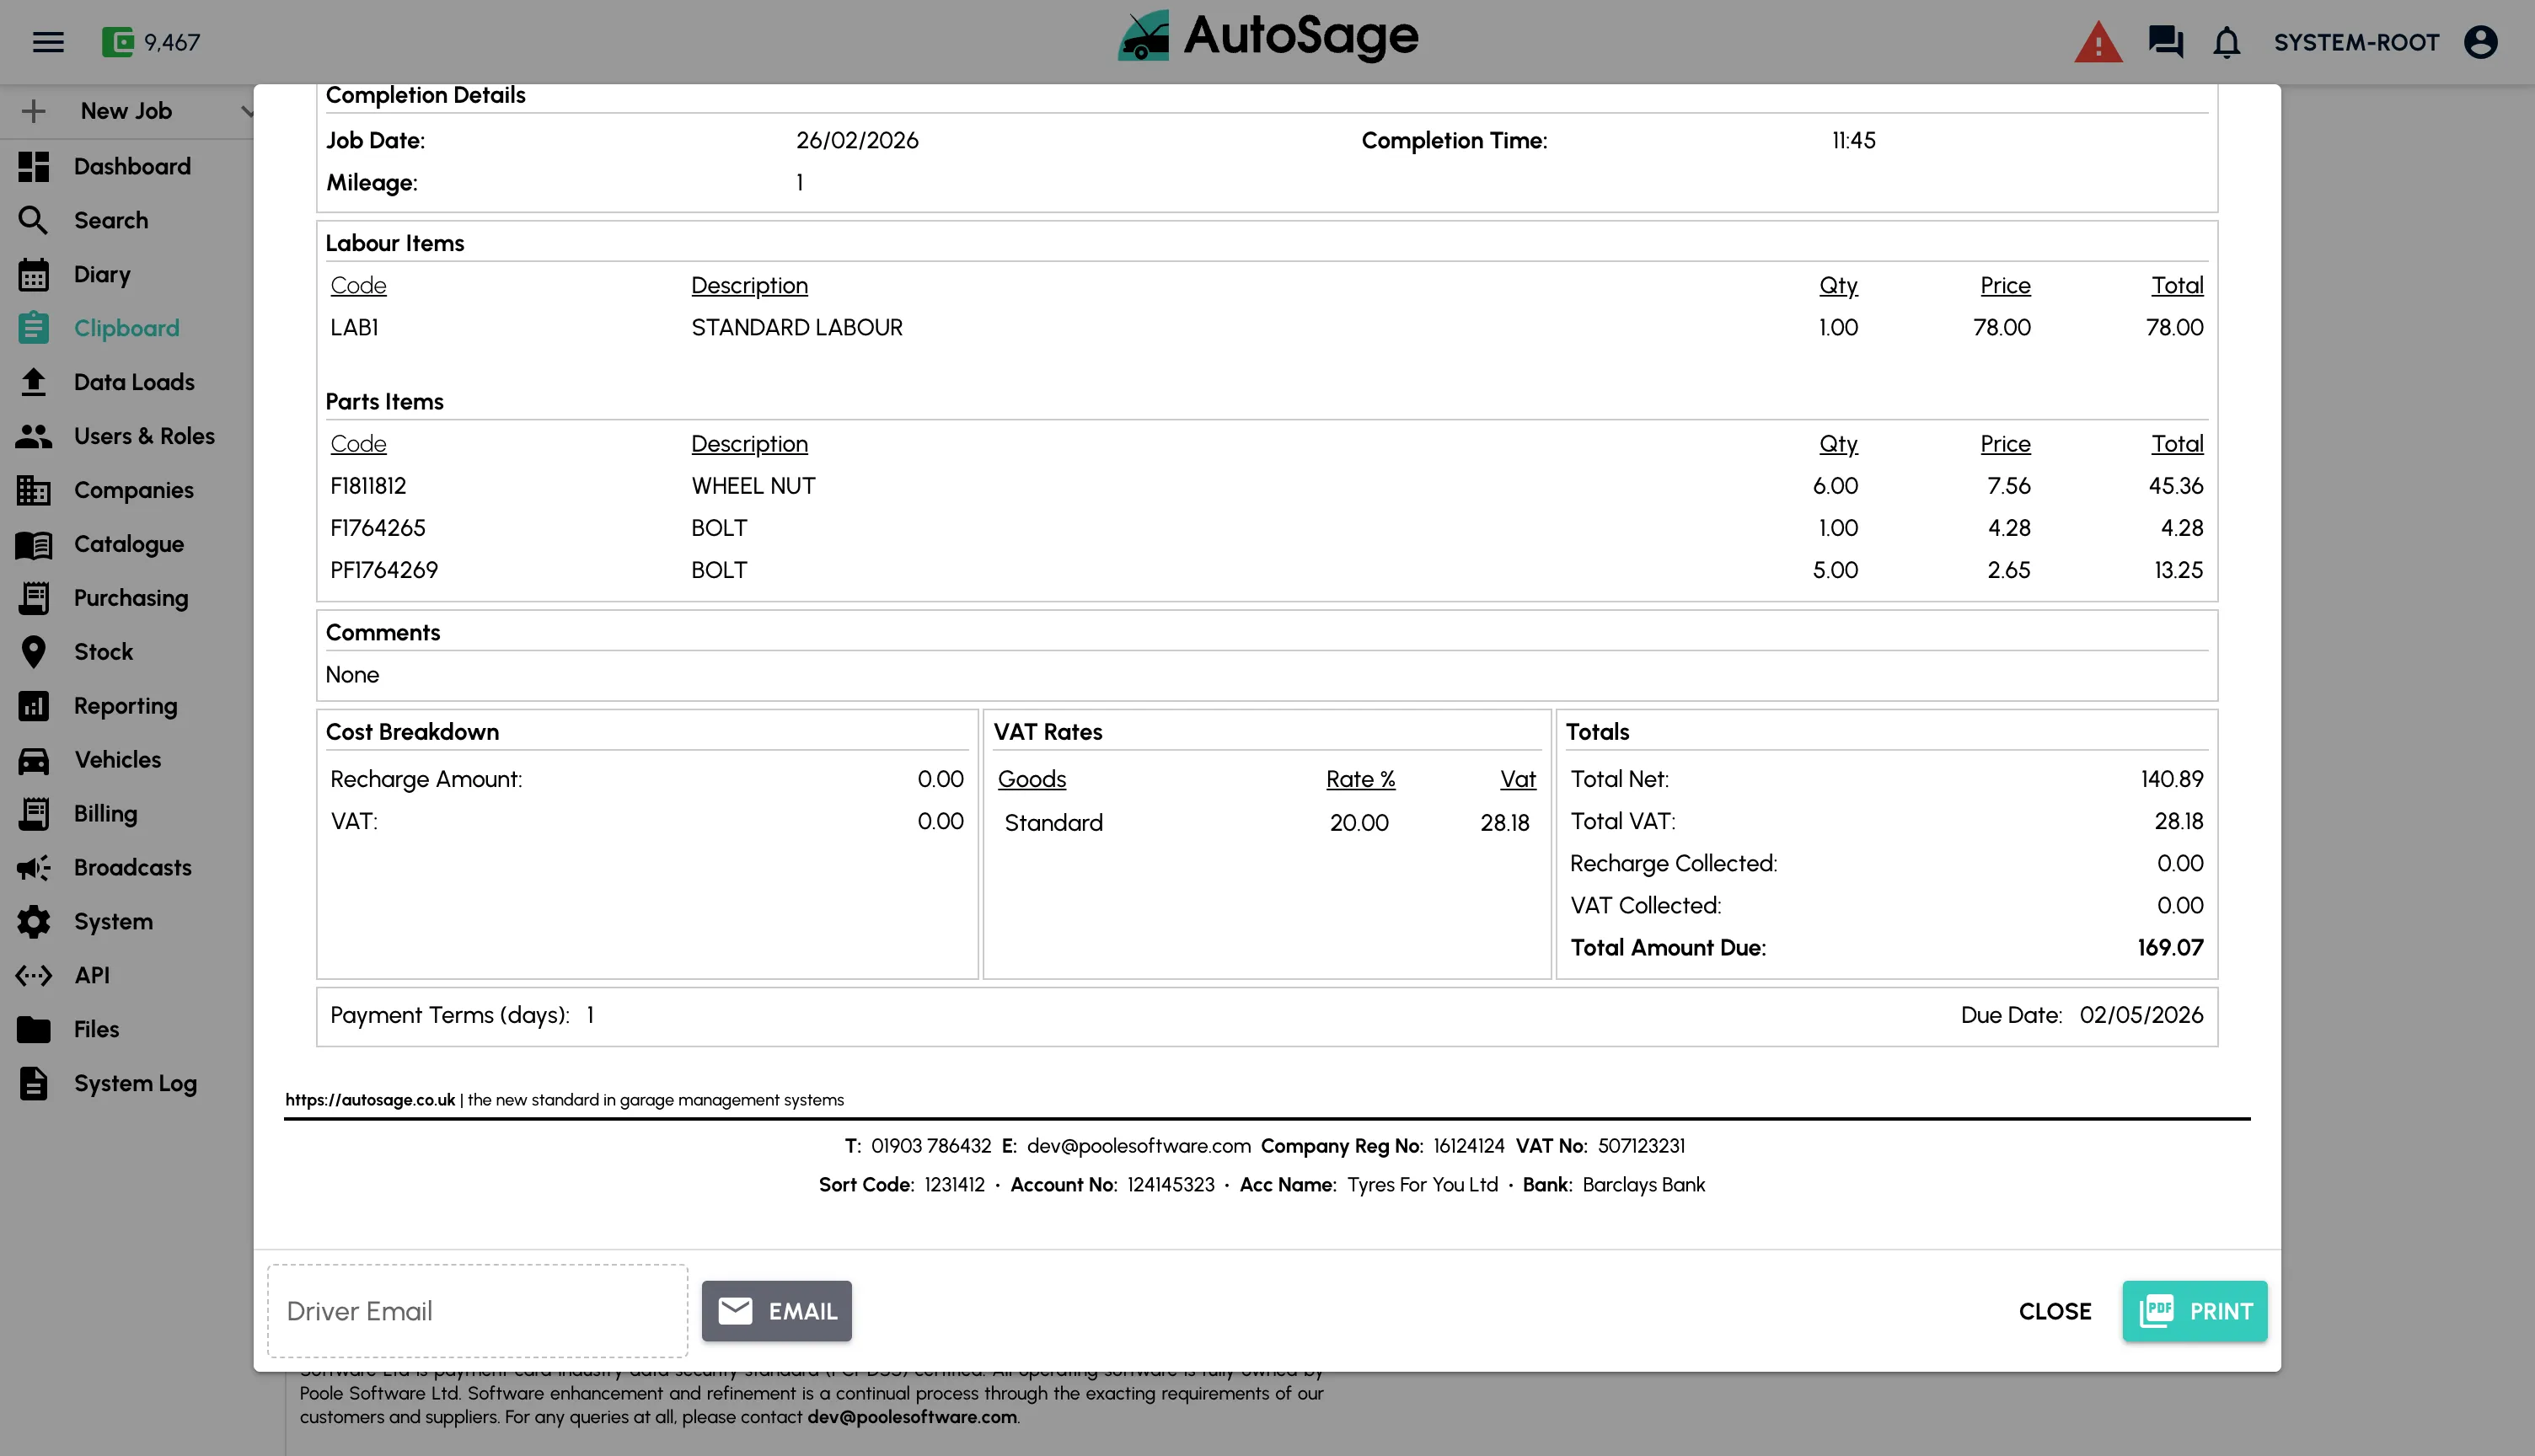This screenshot has height=1456, width=2535.
Task: Navigate to Billing in sidebar
Action: (x=106, y=814)
